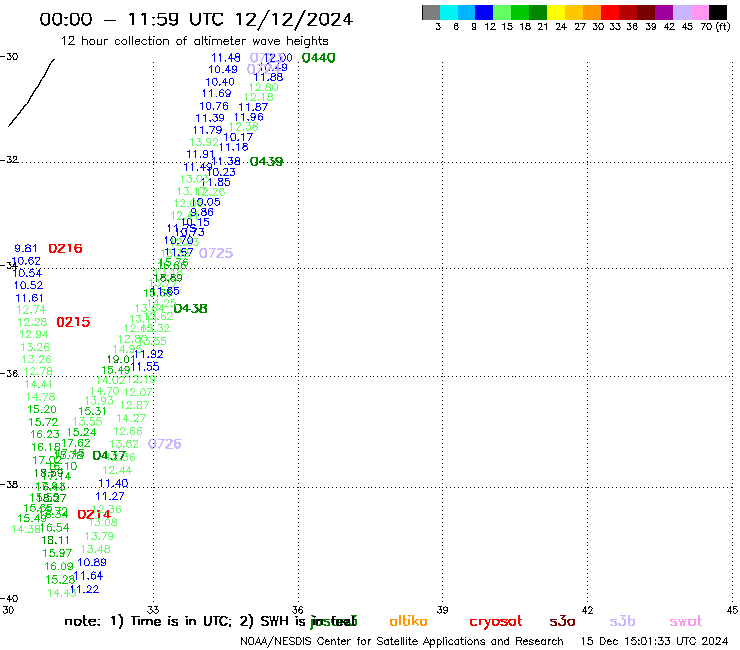Viewport: 740px width, 650px height.
Task: Click the black swatch at the legend's end
Action: click(x=718, y=12)
